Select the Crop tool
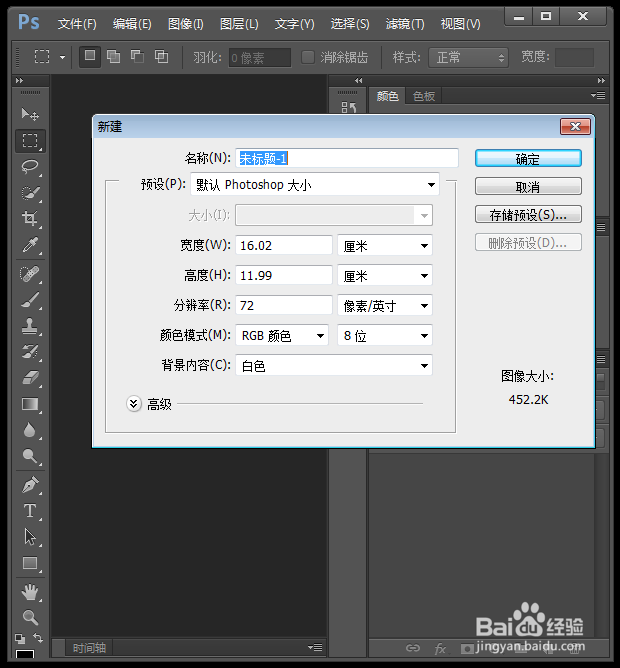 (x=30, y=219)
